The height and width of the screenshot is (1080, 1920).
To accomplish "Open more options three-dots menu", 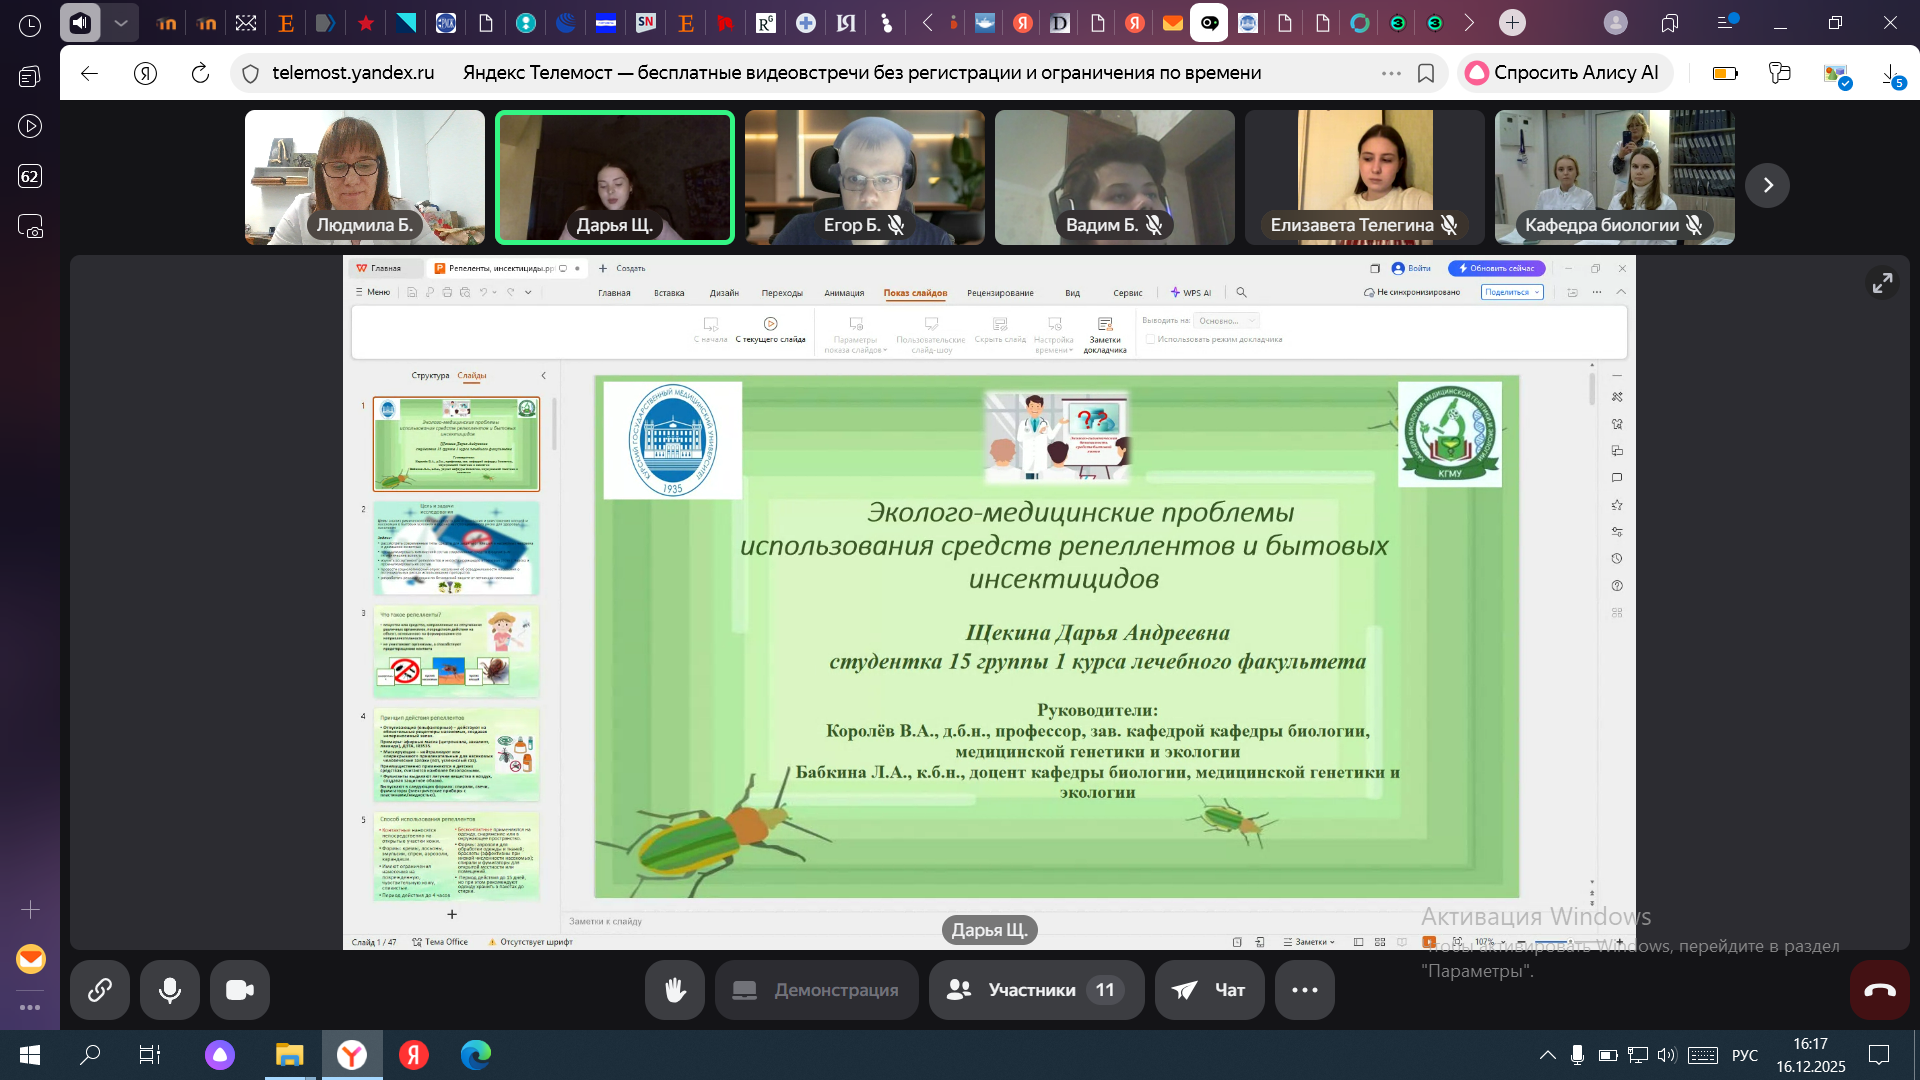I will [x=1304, y=990].
